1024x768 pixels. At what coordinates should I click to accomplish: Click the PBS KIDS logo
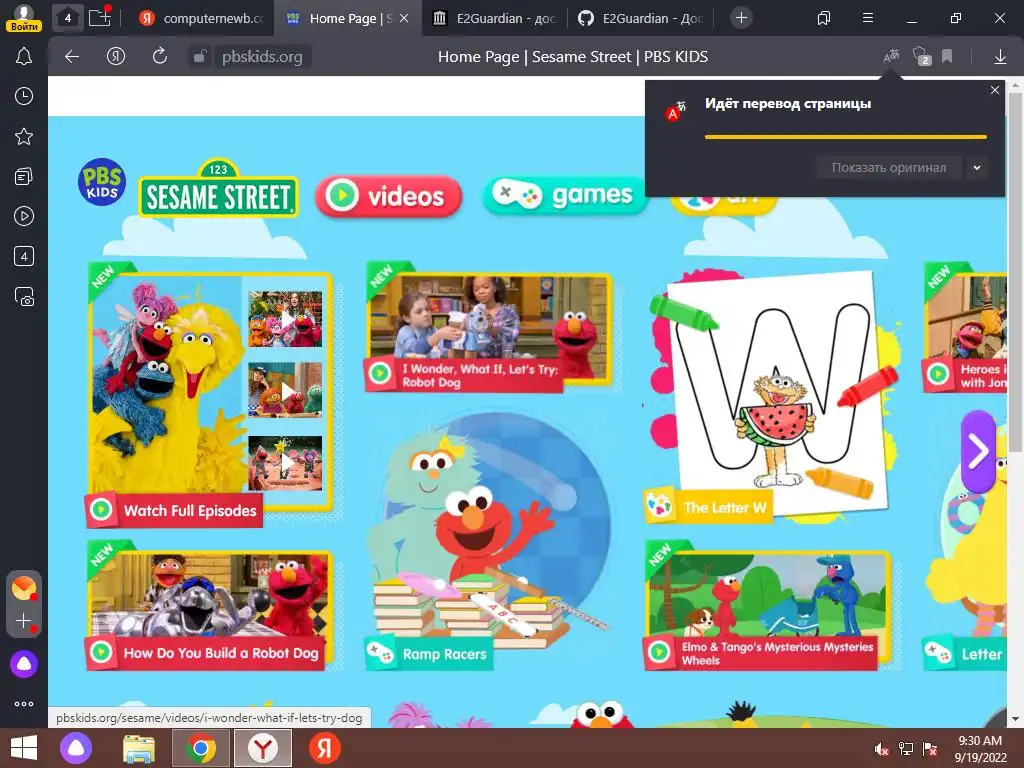[x=102, y=182]
